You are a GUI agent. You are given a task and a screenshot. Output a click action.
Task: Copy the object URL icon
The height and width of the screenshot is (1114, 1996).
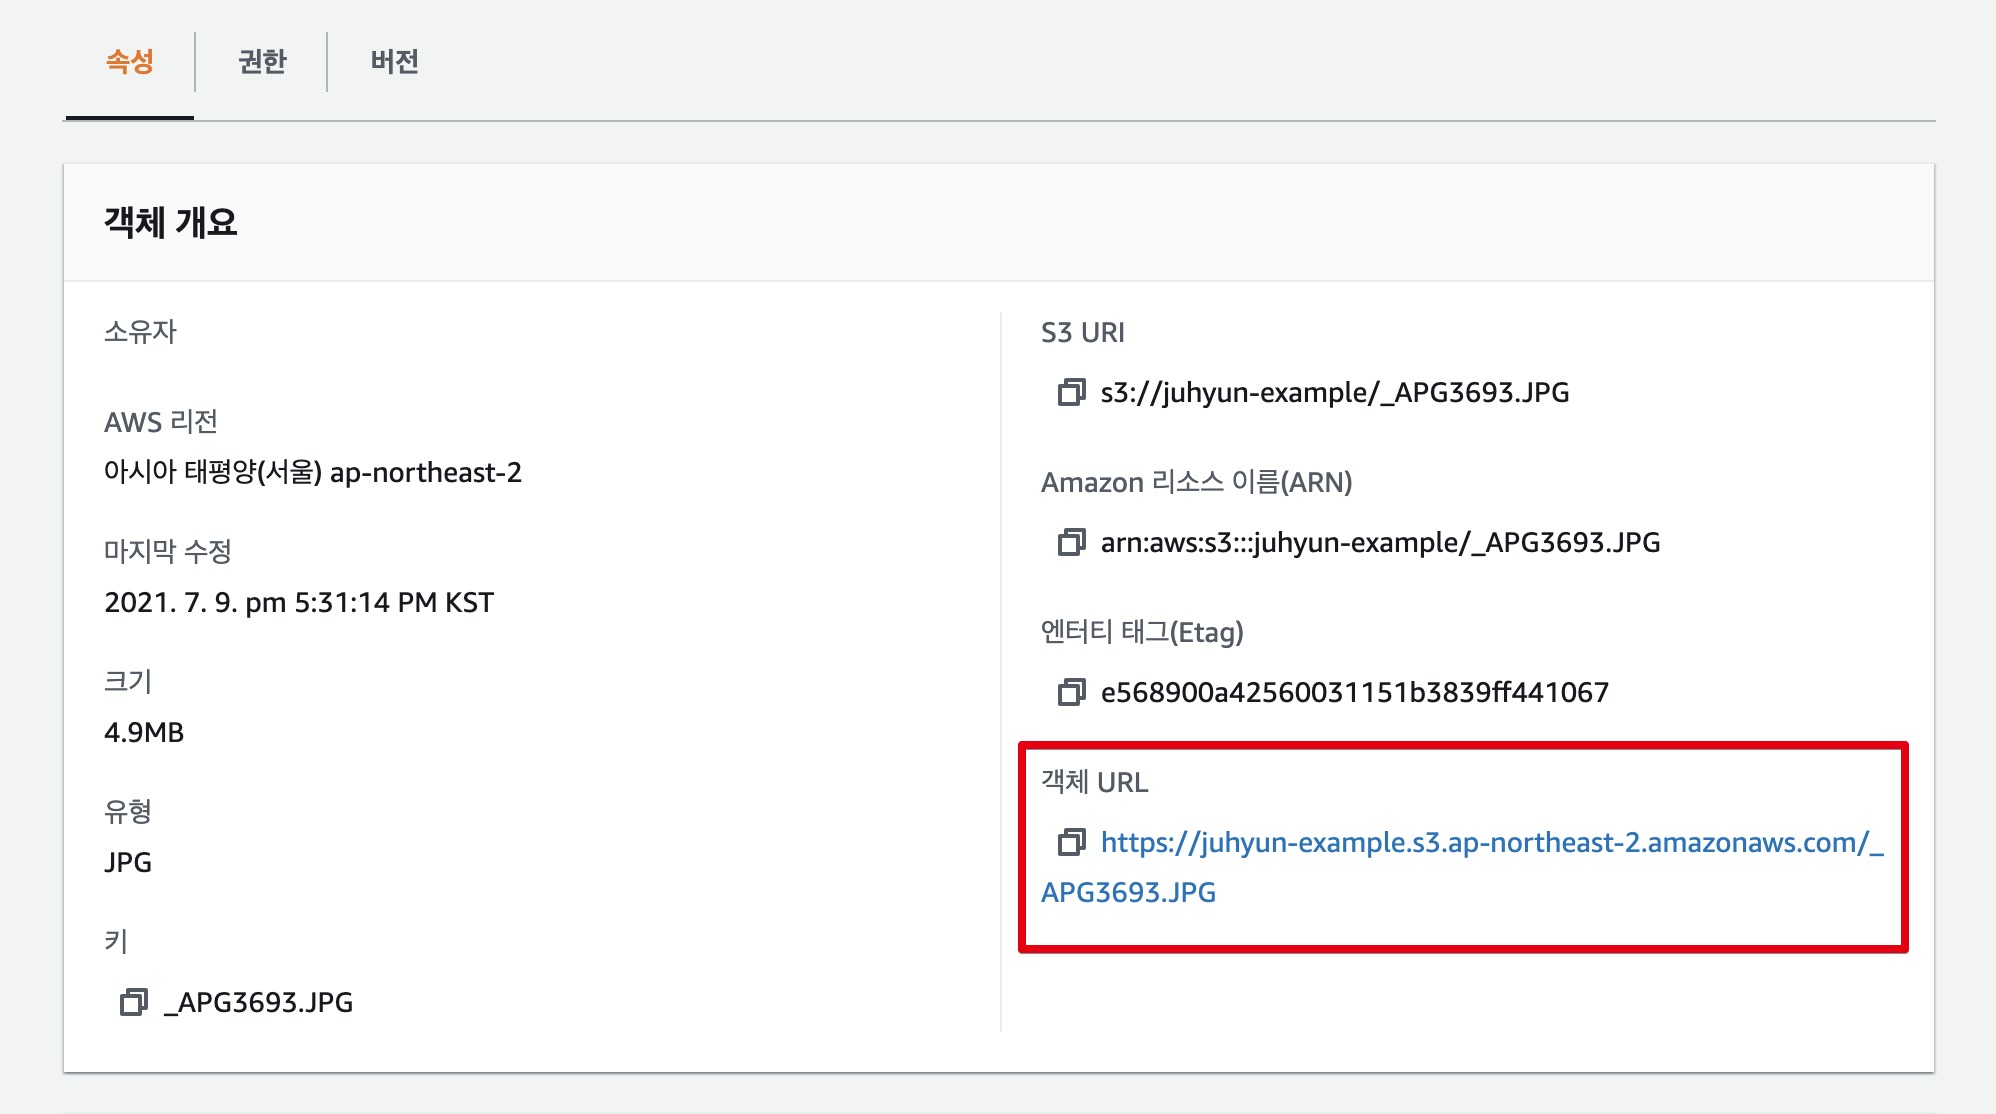tap(1071, 842)
